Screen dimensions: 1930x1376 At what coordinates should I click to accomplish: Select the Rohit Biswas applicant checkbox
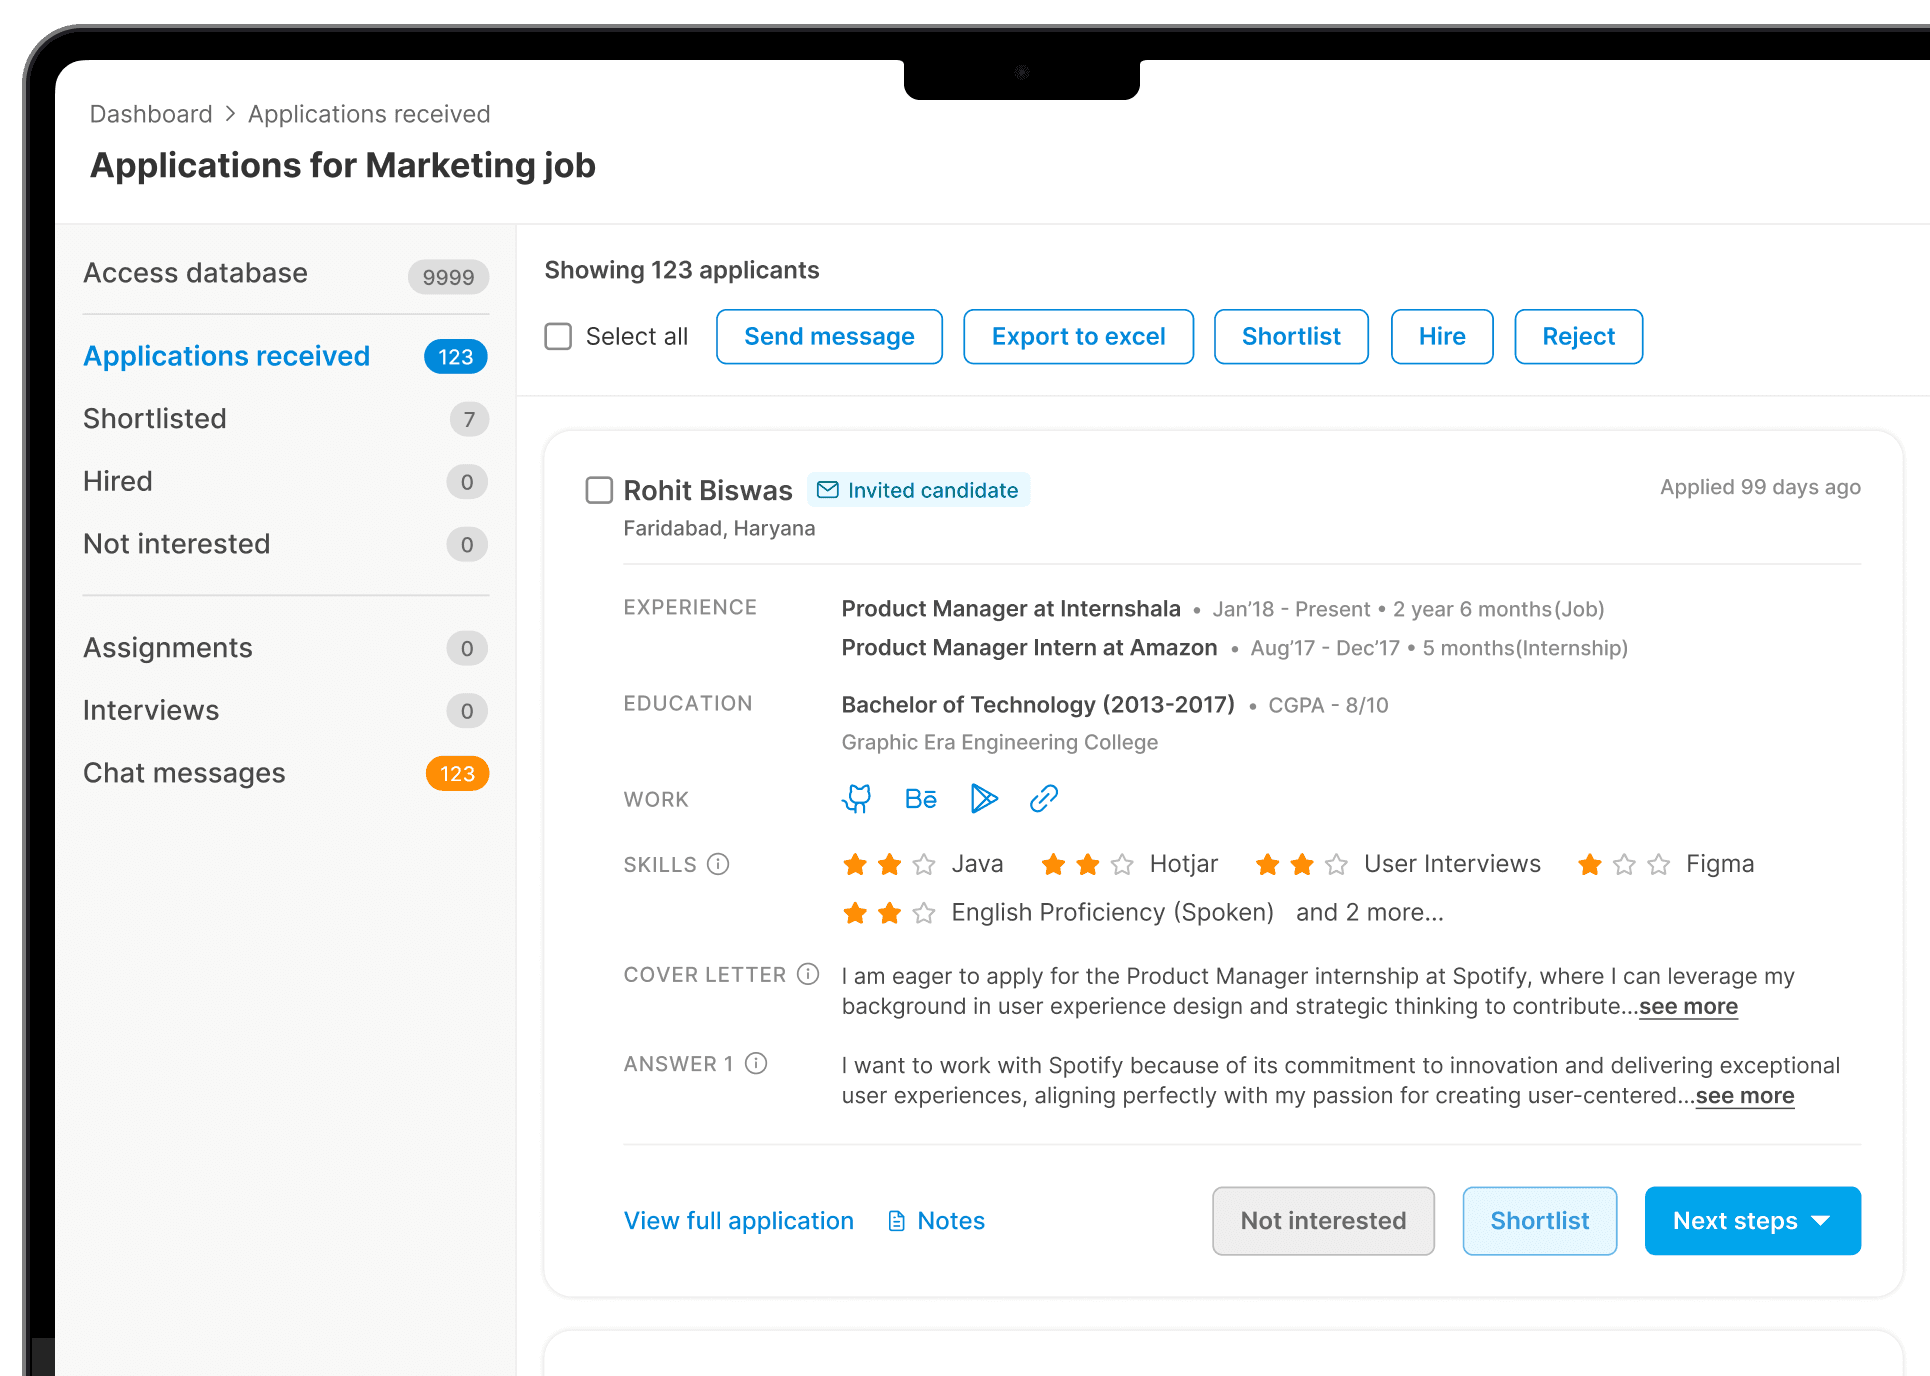pyautogui.click(x=599, y=491)
